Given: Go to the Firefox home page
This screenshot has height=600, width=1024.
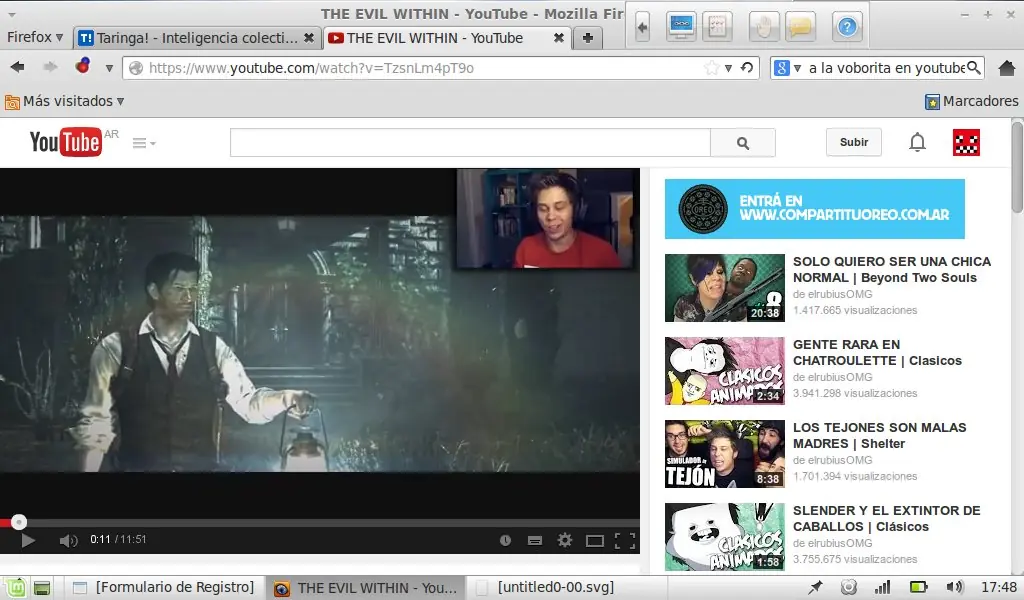Looking at the screenshot, I should coord(1007,67).
